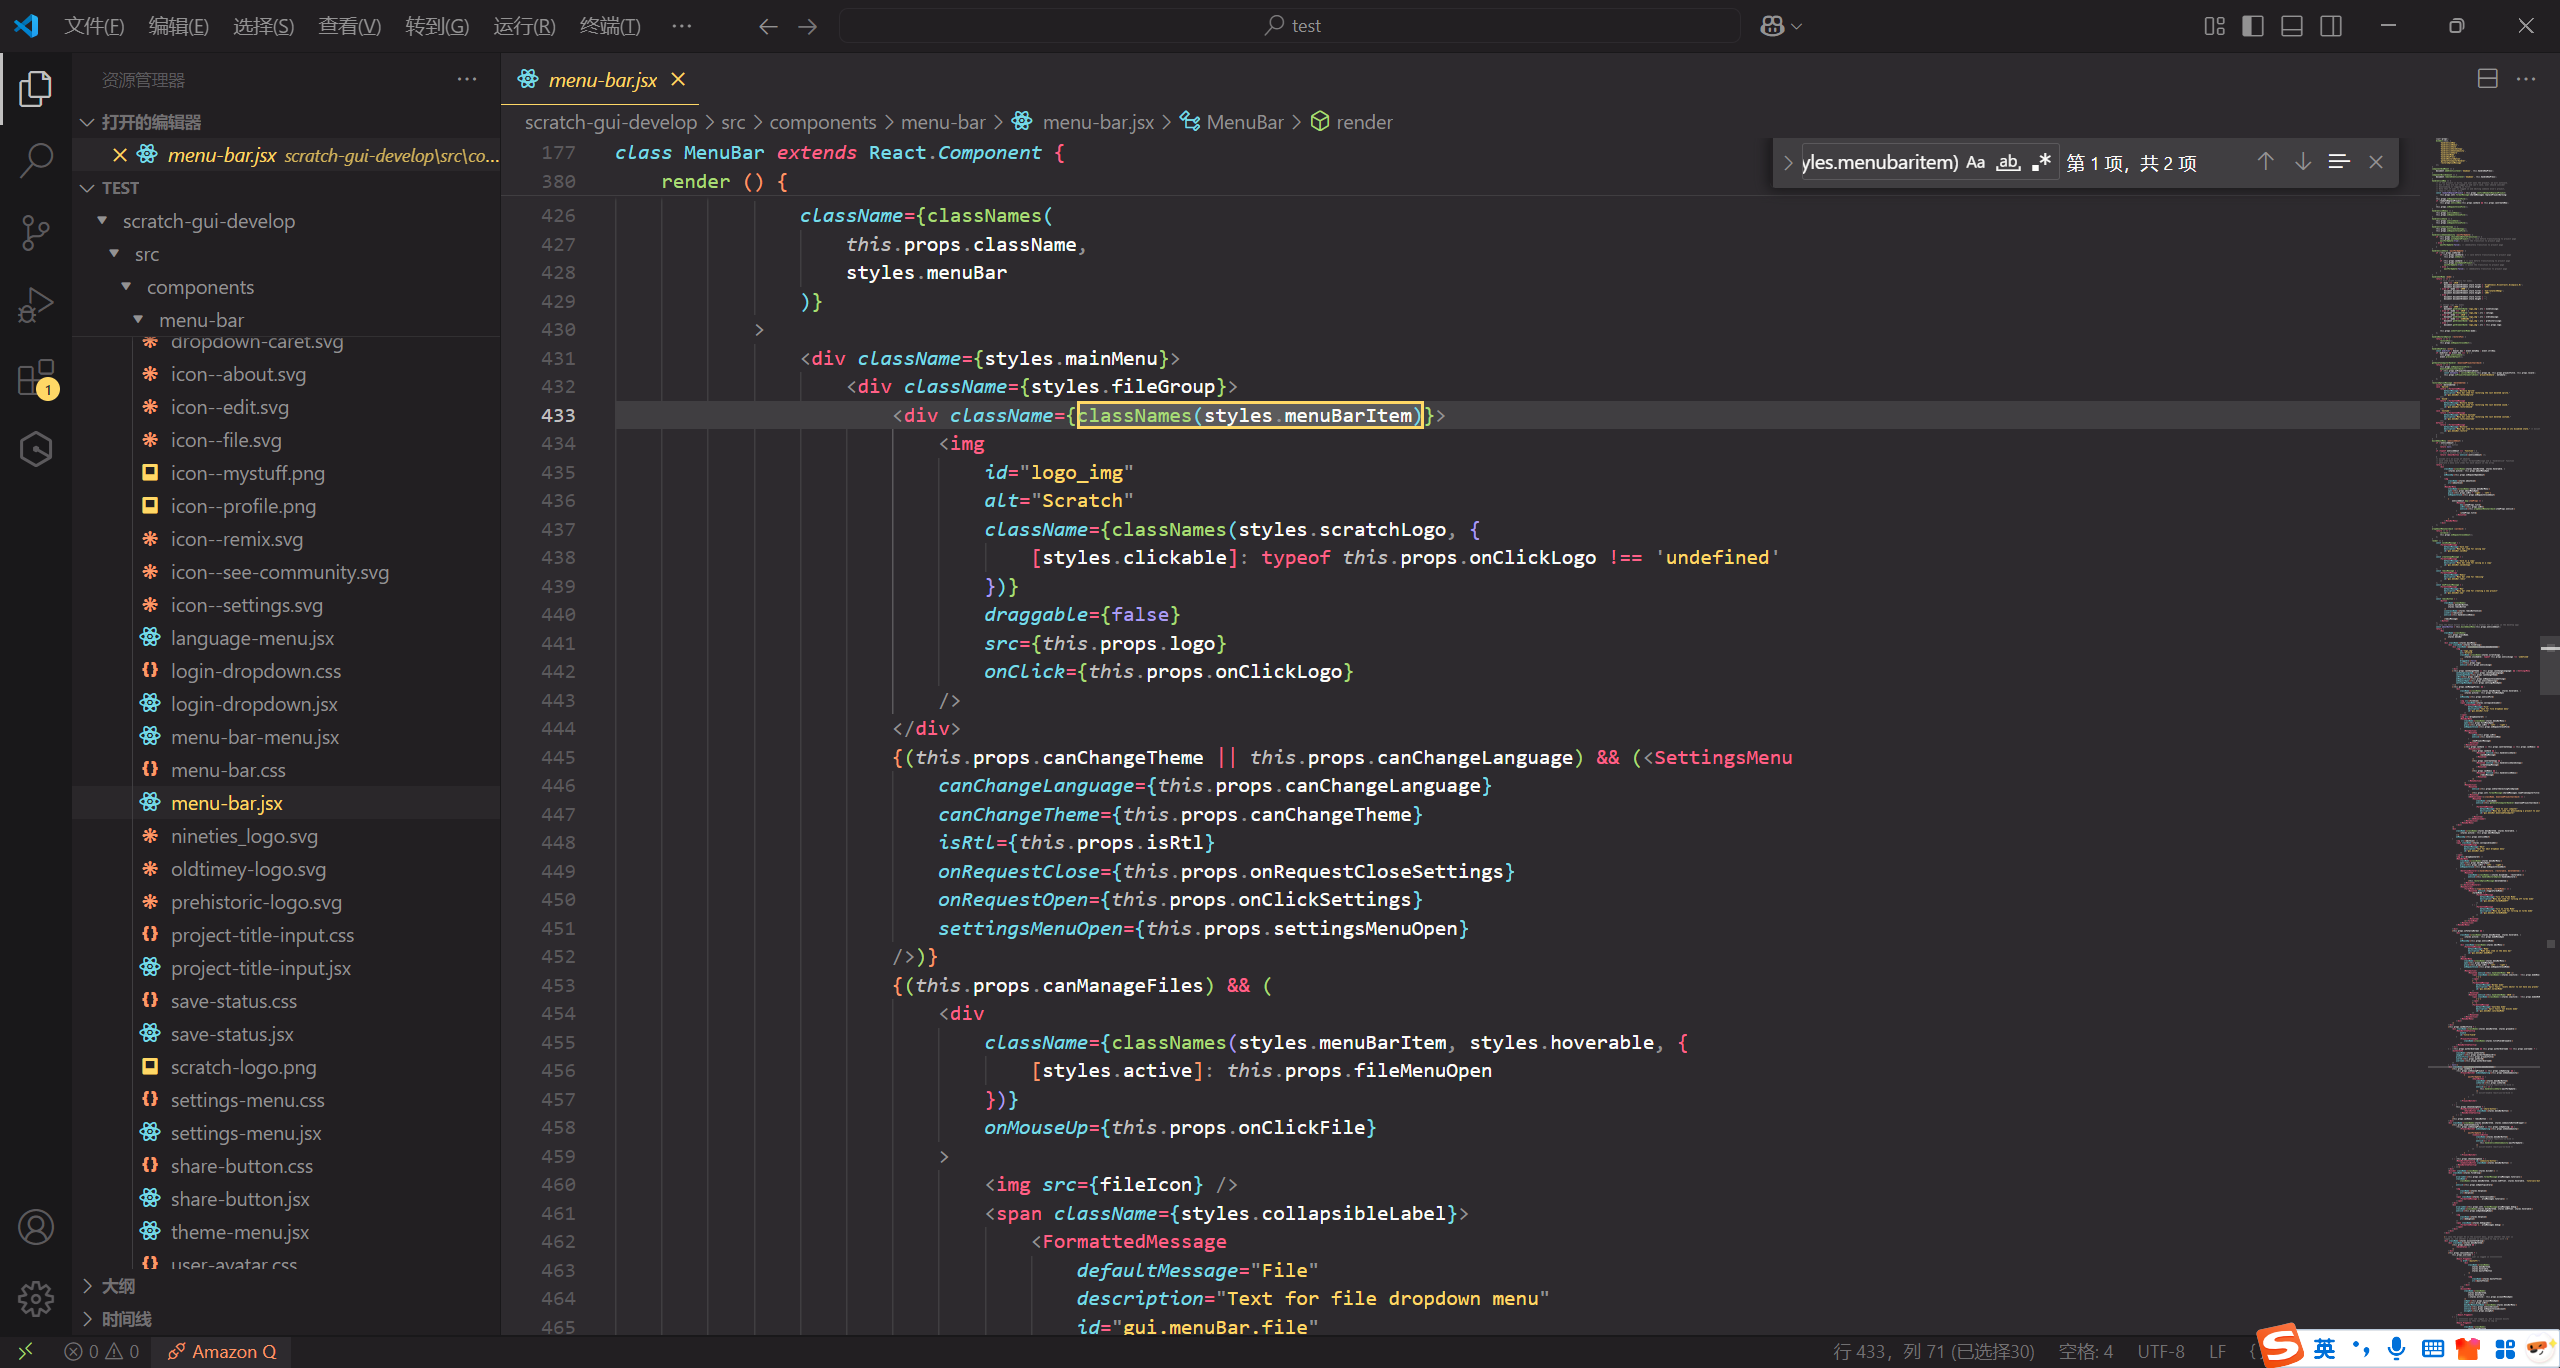The height and width of the screenshot is (1368, 2560).
Task: Open the 查看(V) menu
Action: tap(349, 26)
